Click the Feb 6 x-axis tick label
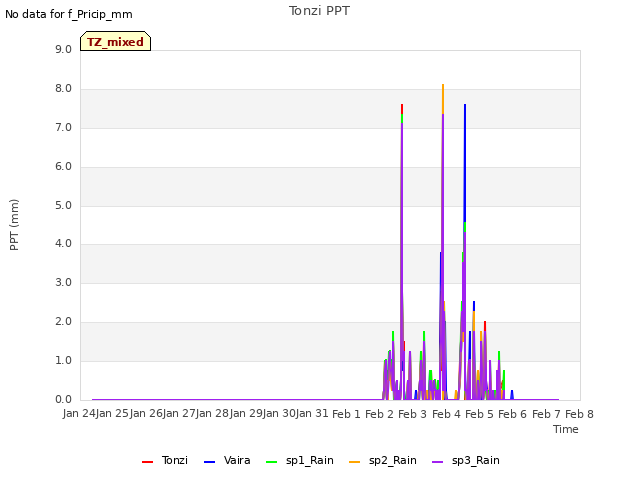The width and height of the screenshot is (640, 480). tap(513, 414)
